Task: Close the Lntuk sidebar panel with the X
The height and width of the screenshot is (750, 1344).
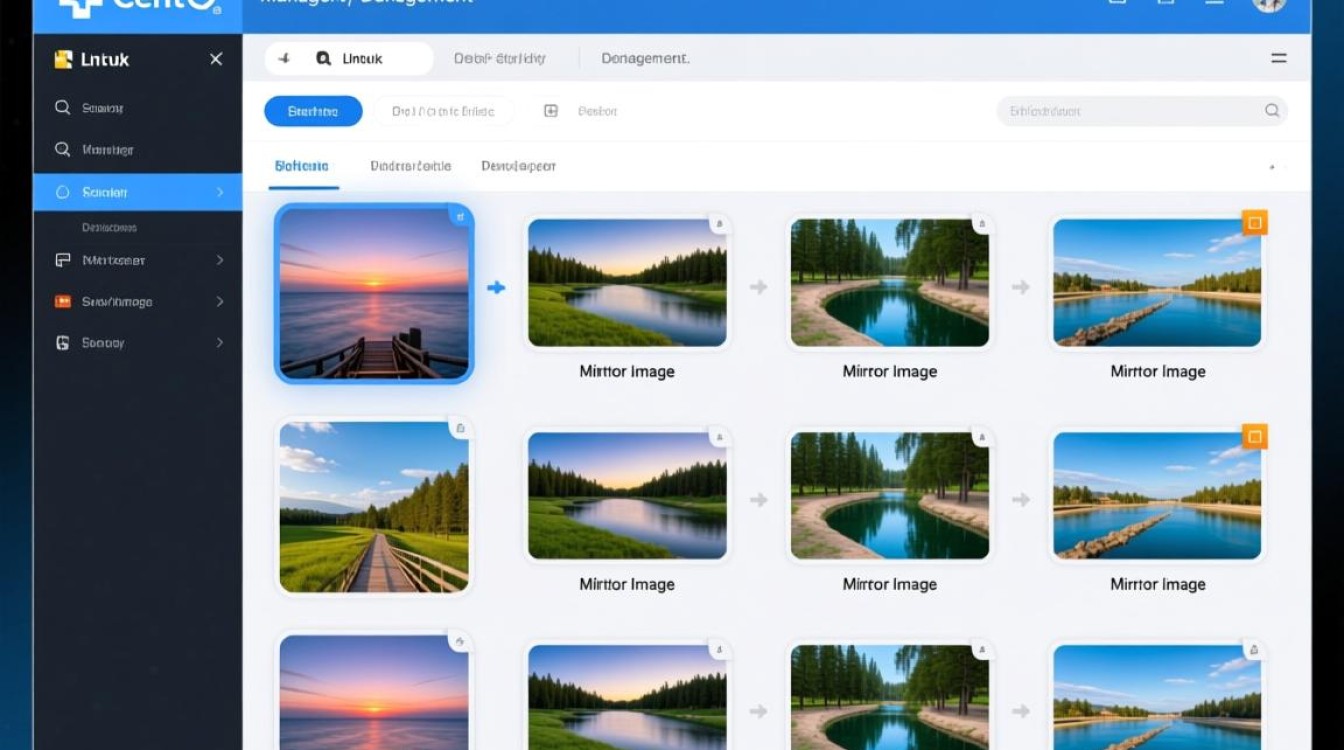Action: (216, 60)
